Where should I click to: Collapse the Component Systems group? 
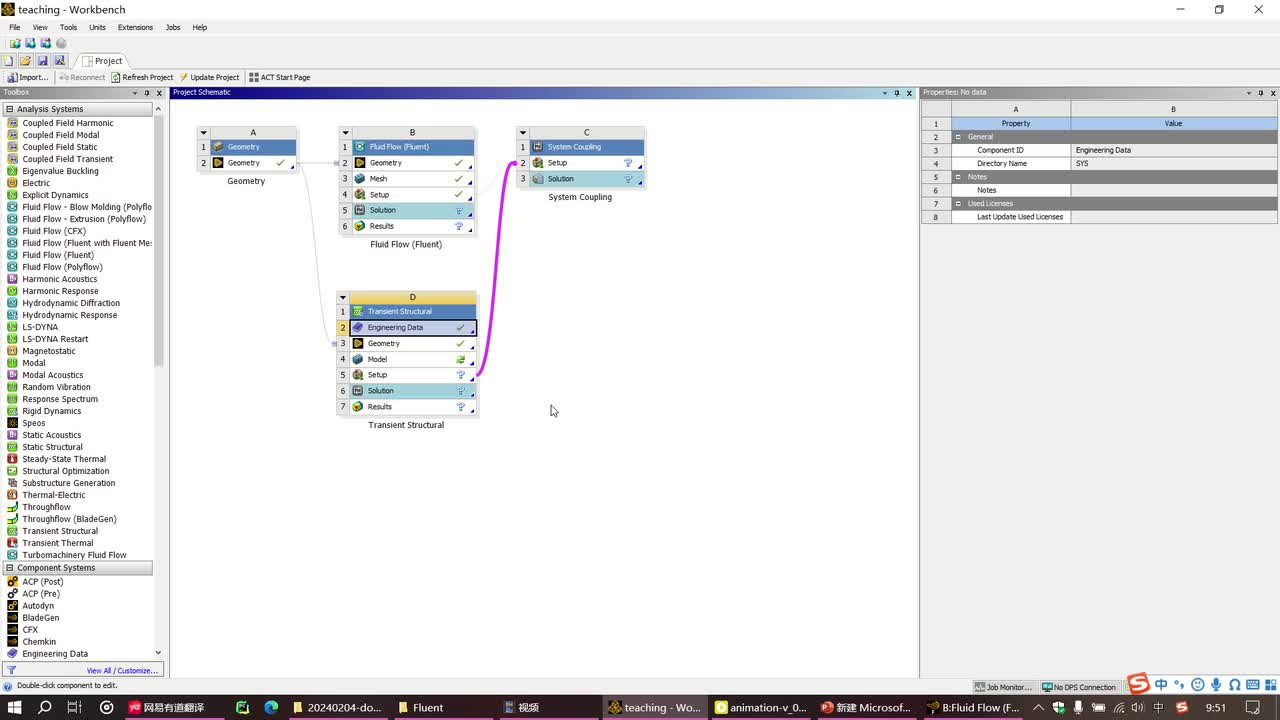pyautogui.click(x=9, y=568)
